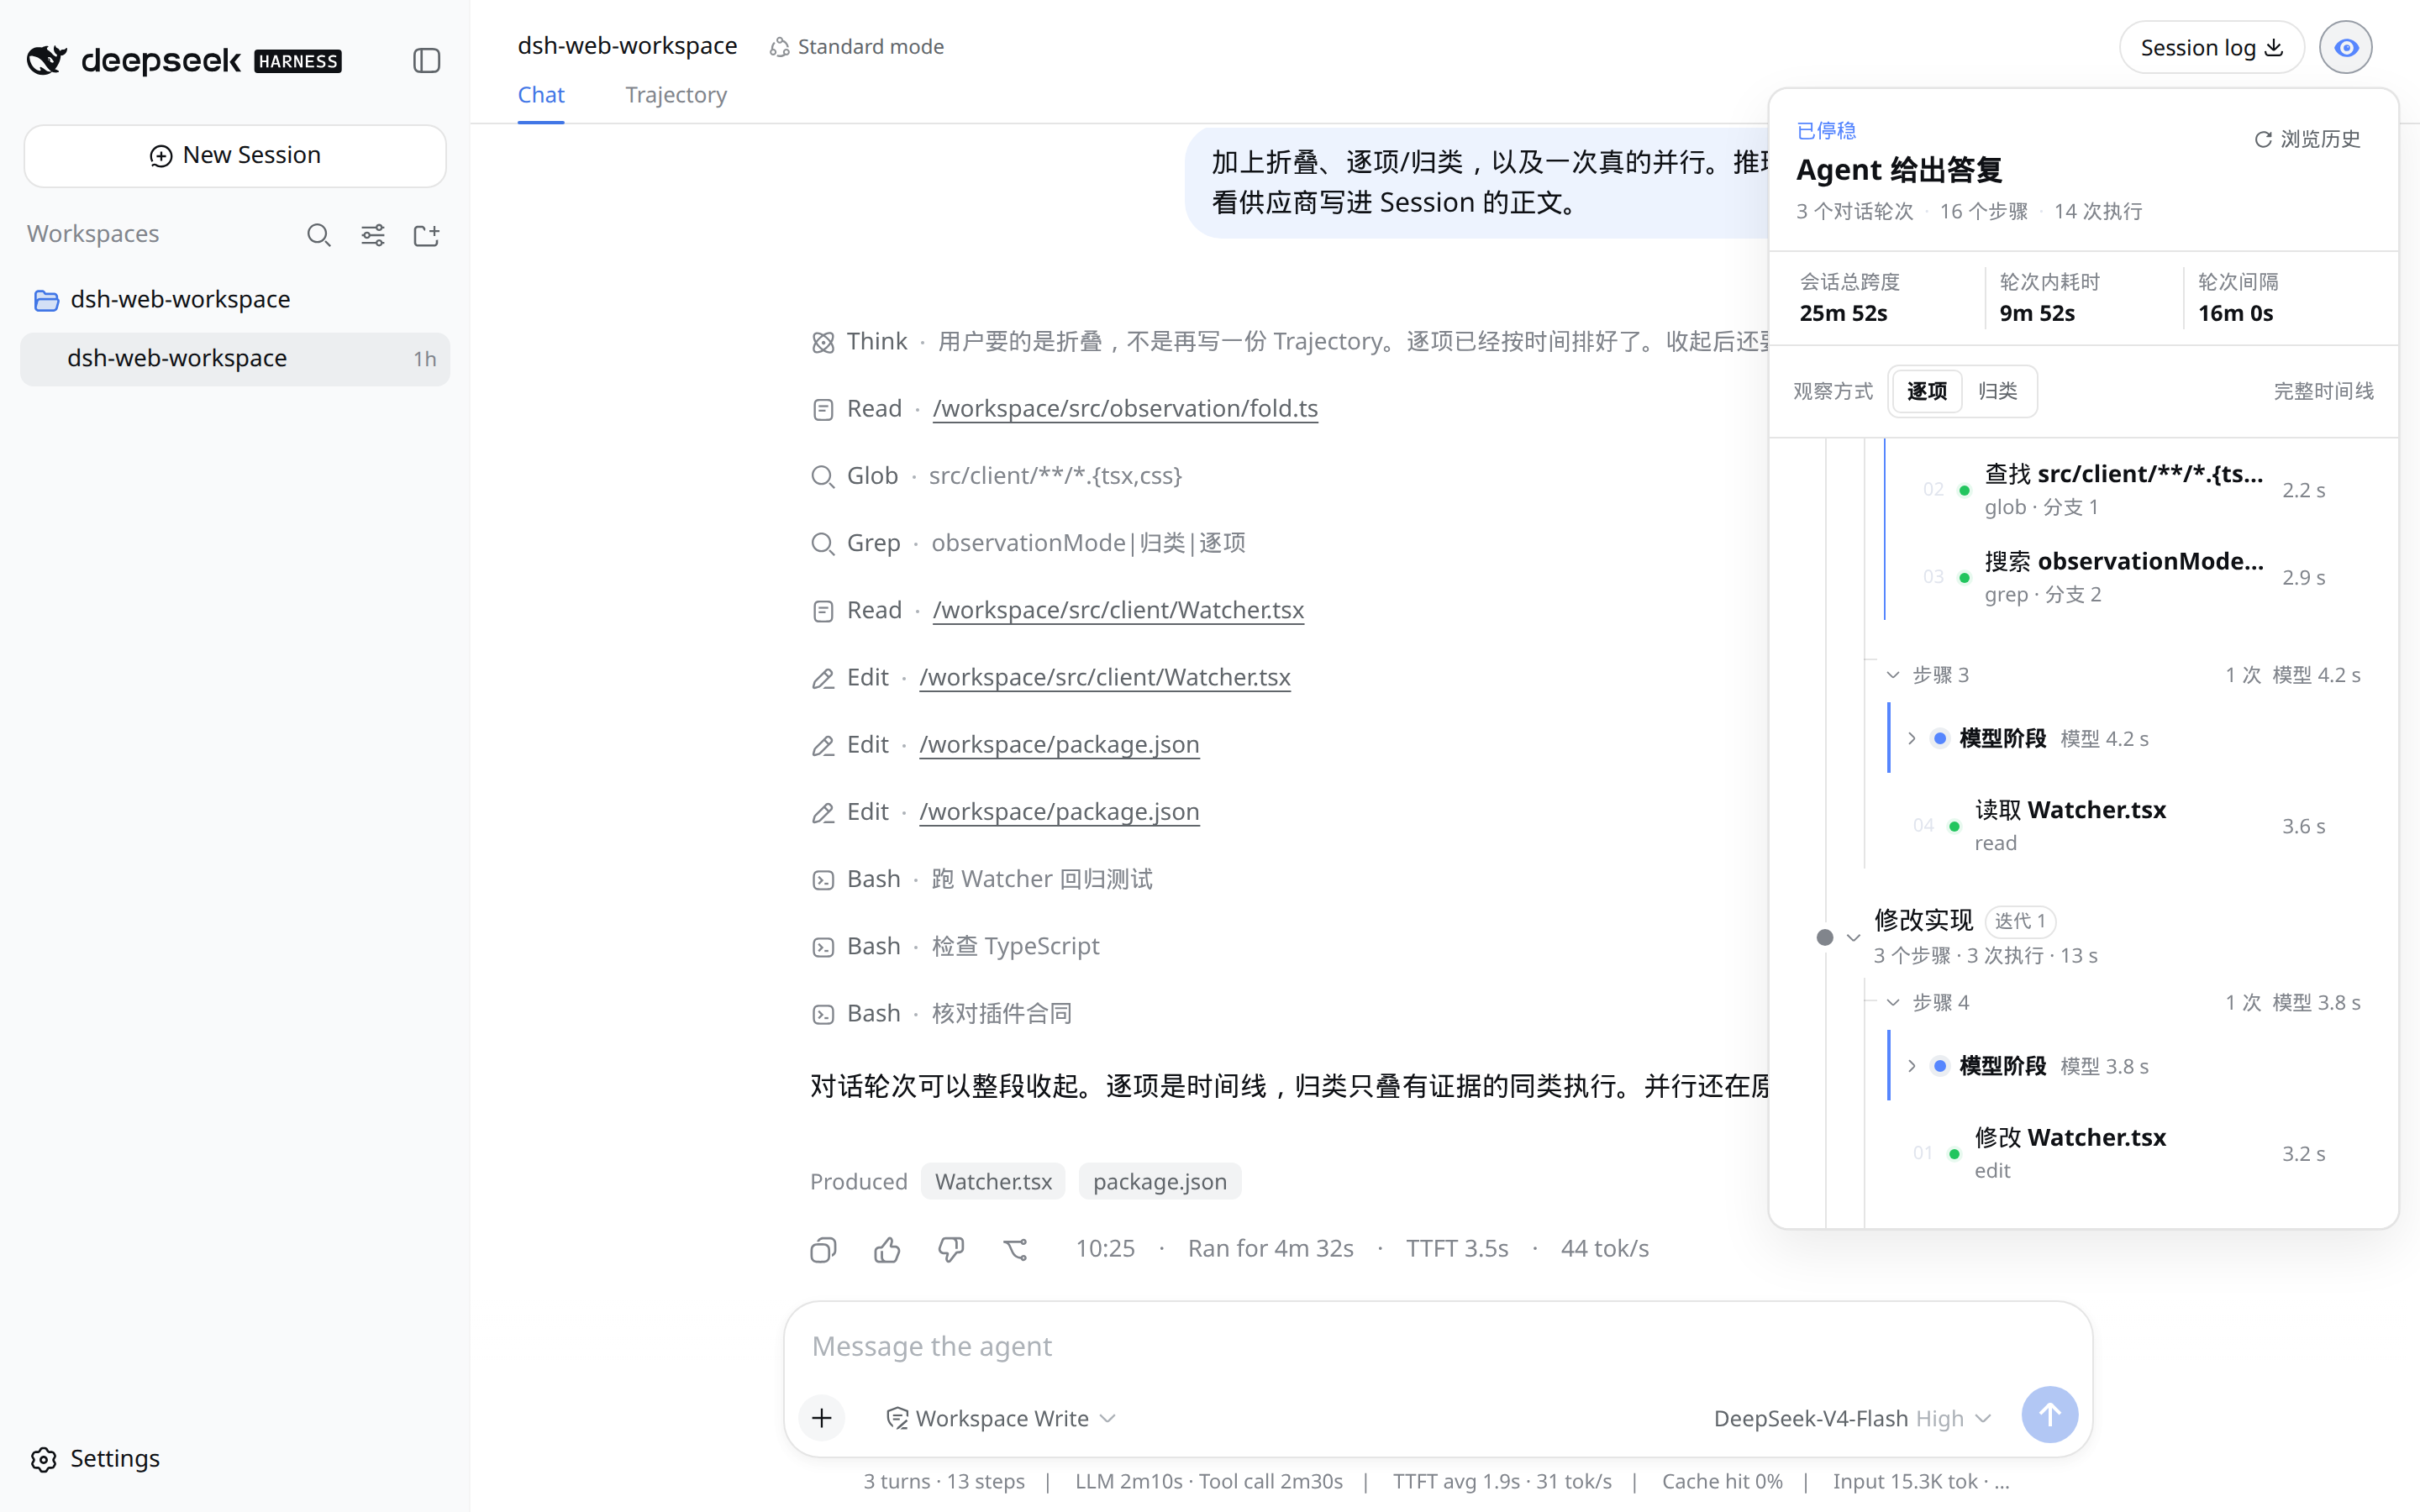Give thumbs up to response
This screenshot has width=2420, height=1512.
coord(887,1249)
